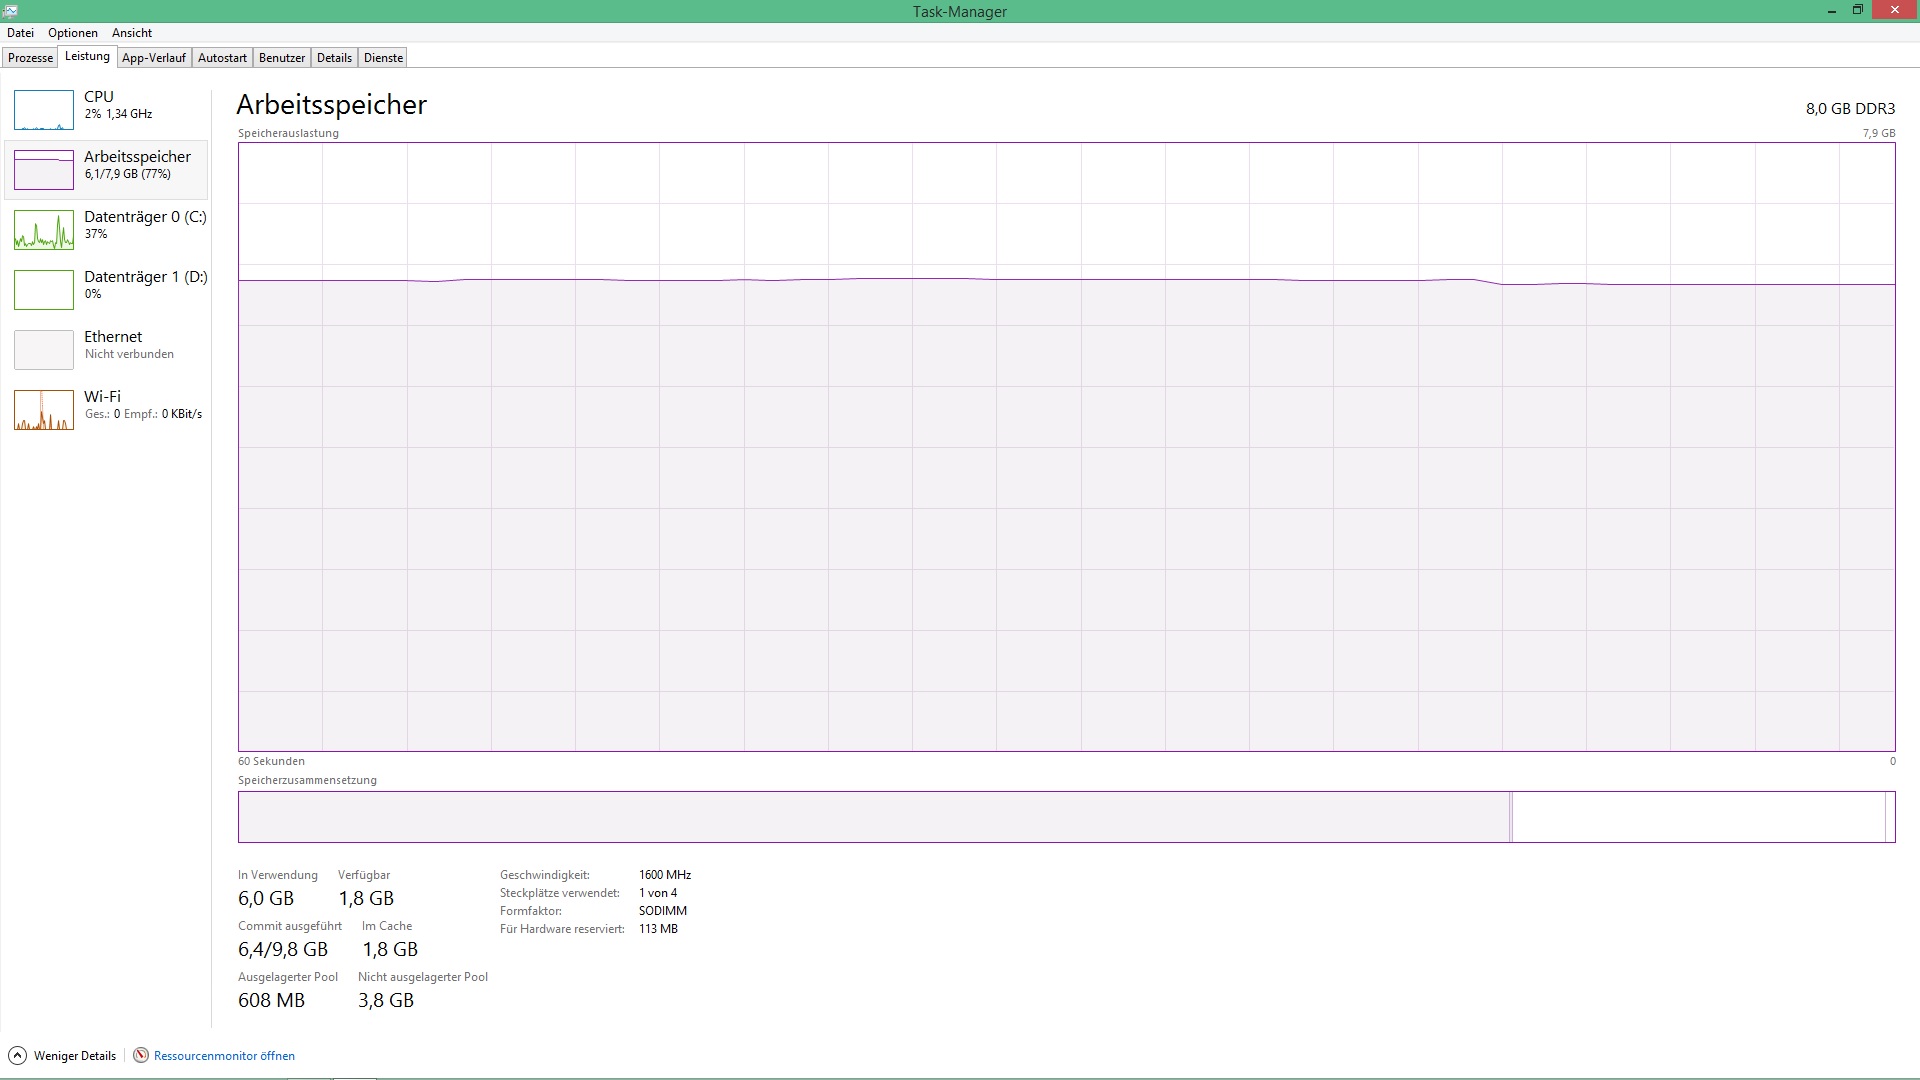The width and height of the screenshot is (1920, 1080).
Task: Click the Speicherauslastung usage graph
Action: 1066,447
